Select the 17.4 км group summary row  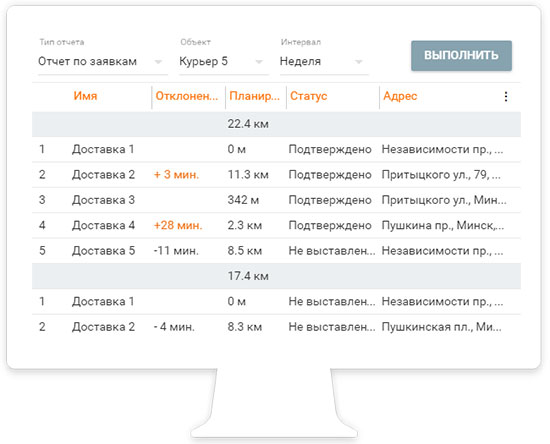coord(276,276)
